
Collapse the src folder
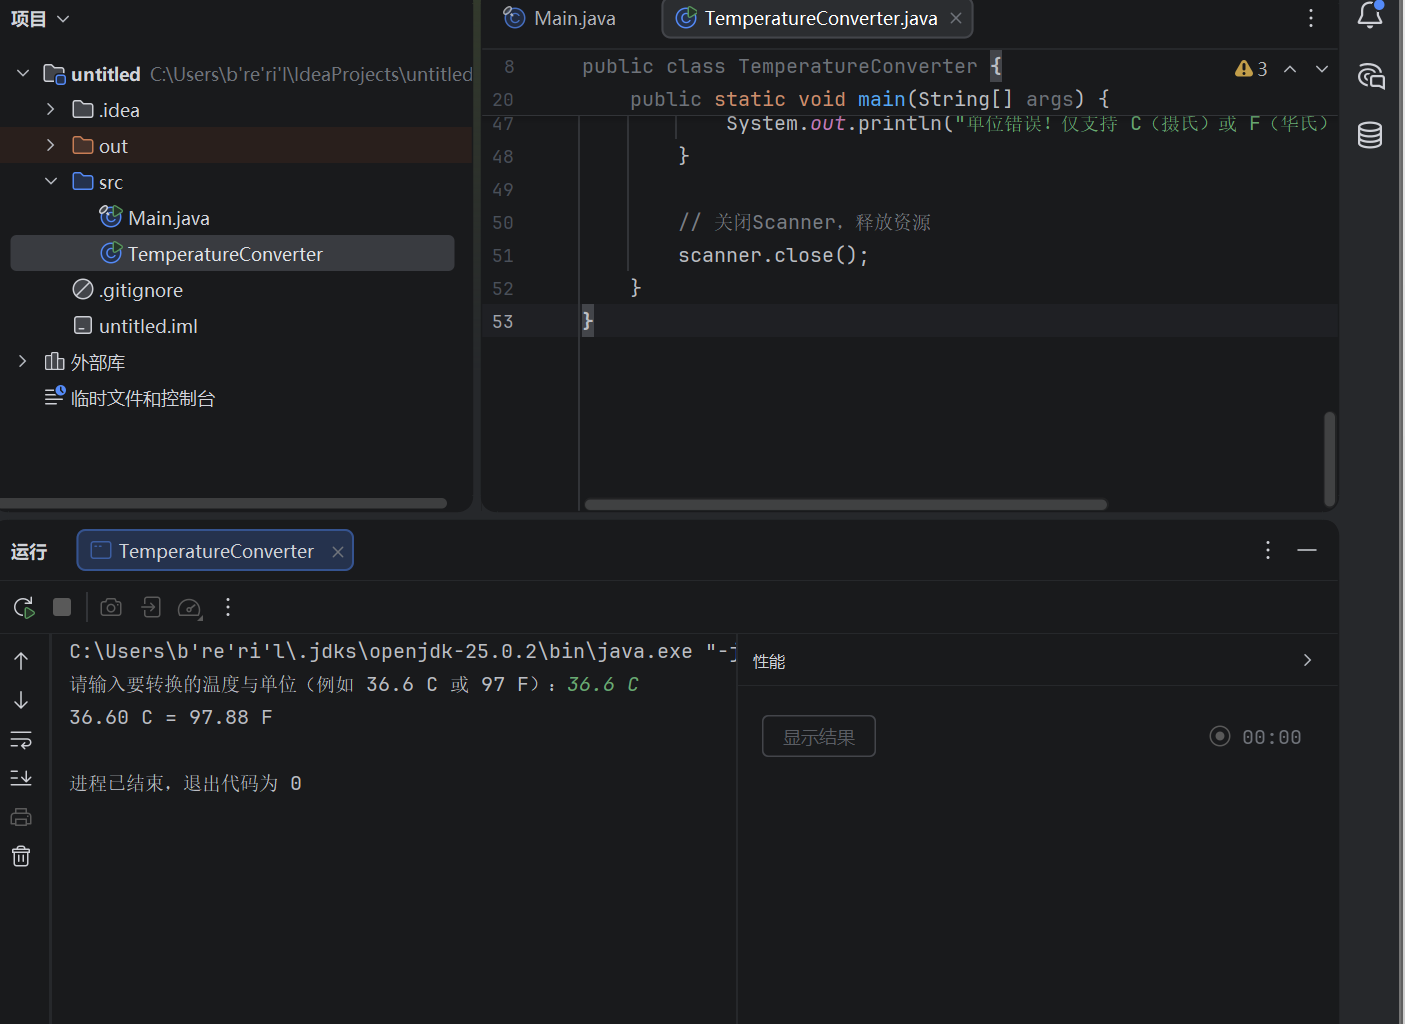point(51,182)
